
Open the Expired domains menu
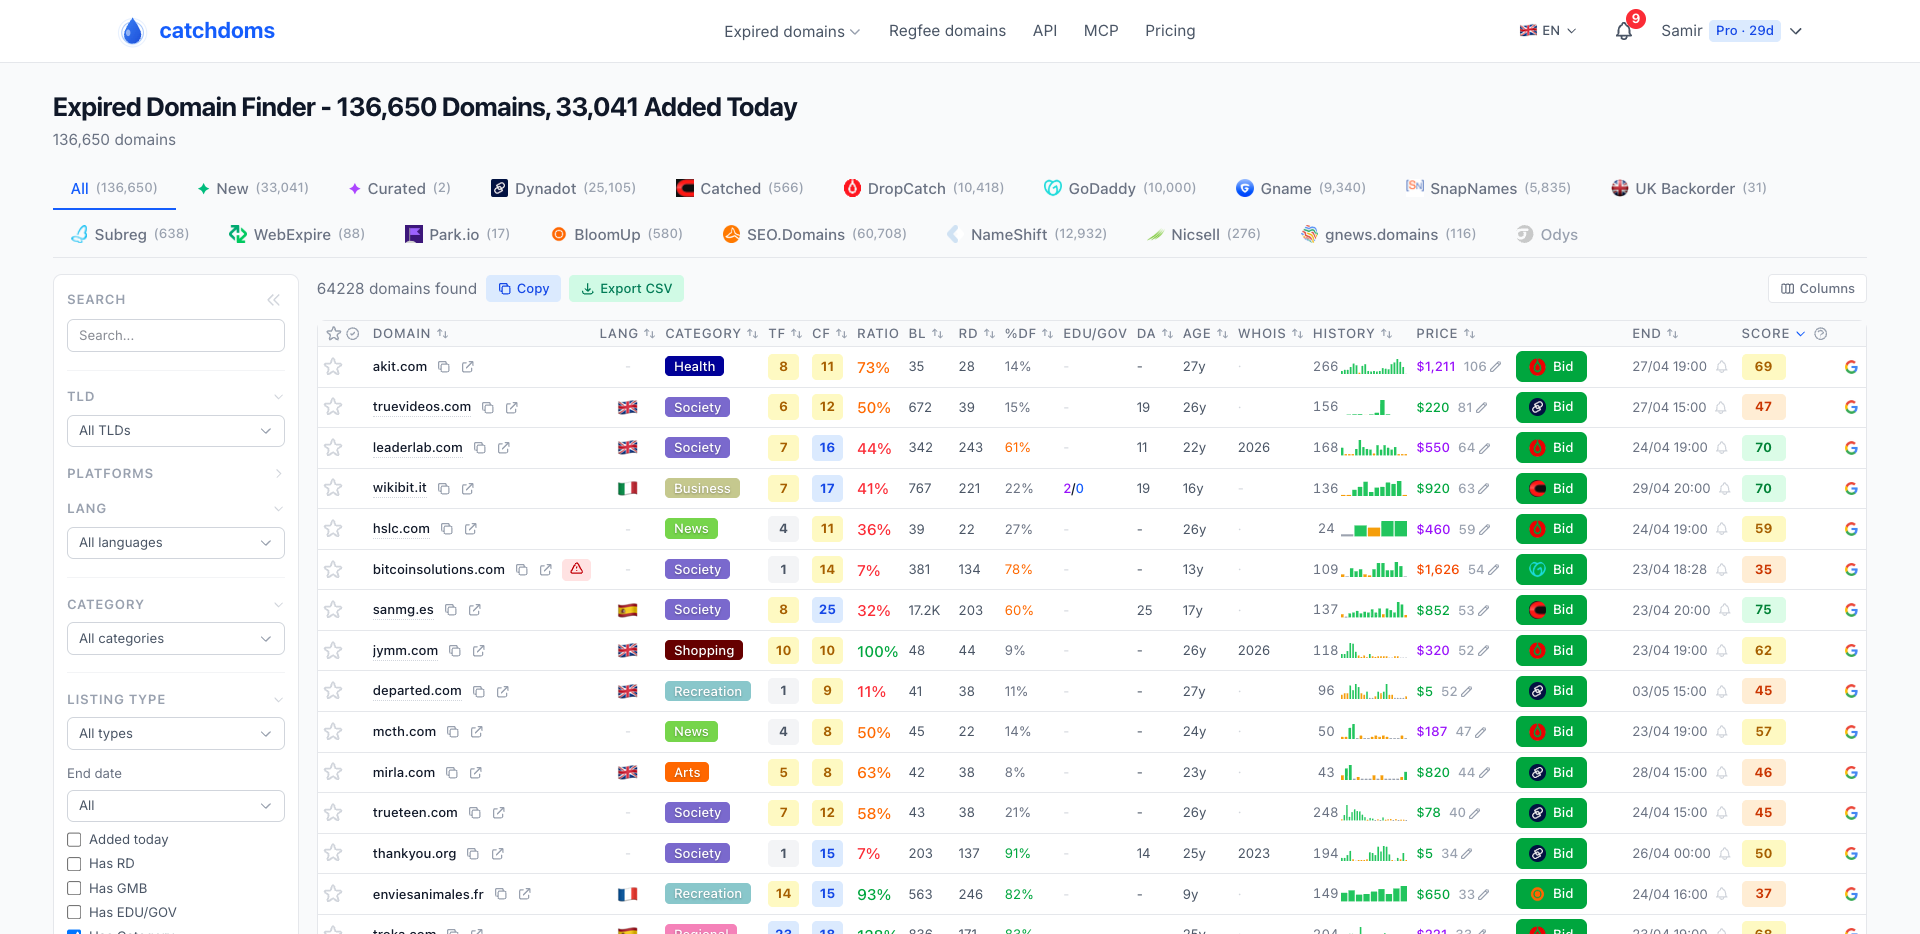792,32
